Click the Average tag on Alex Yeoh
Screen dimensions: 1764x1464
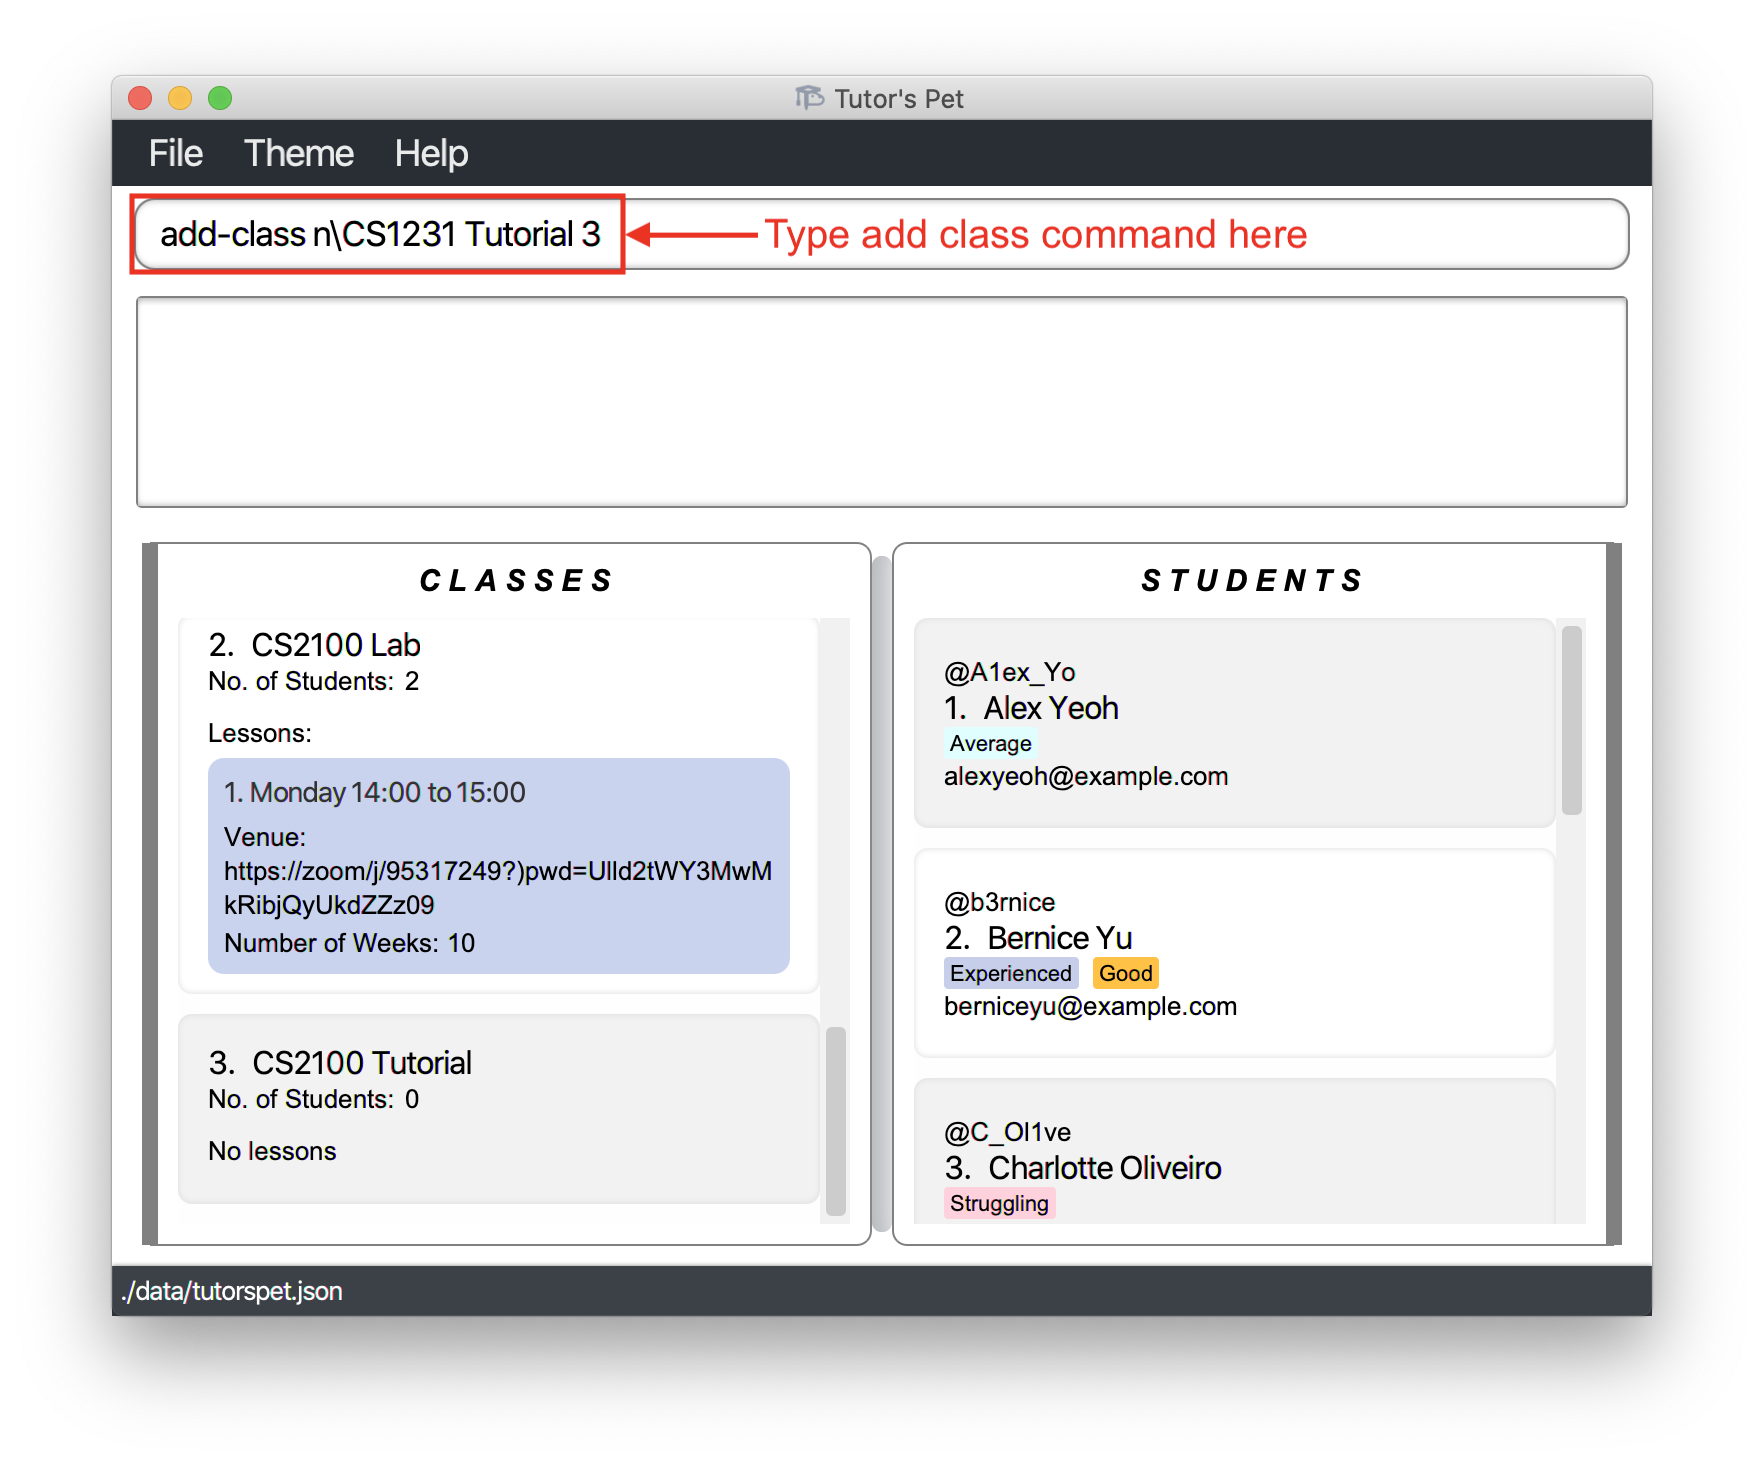[x=990, y=743]
